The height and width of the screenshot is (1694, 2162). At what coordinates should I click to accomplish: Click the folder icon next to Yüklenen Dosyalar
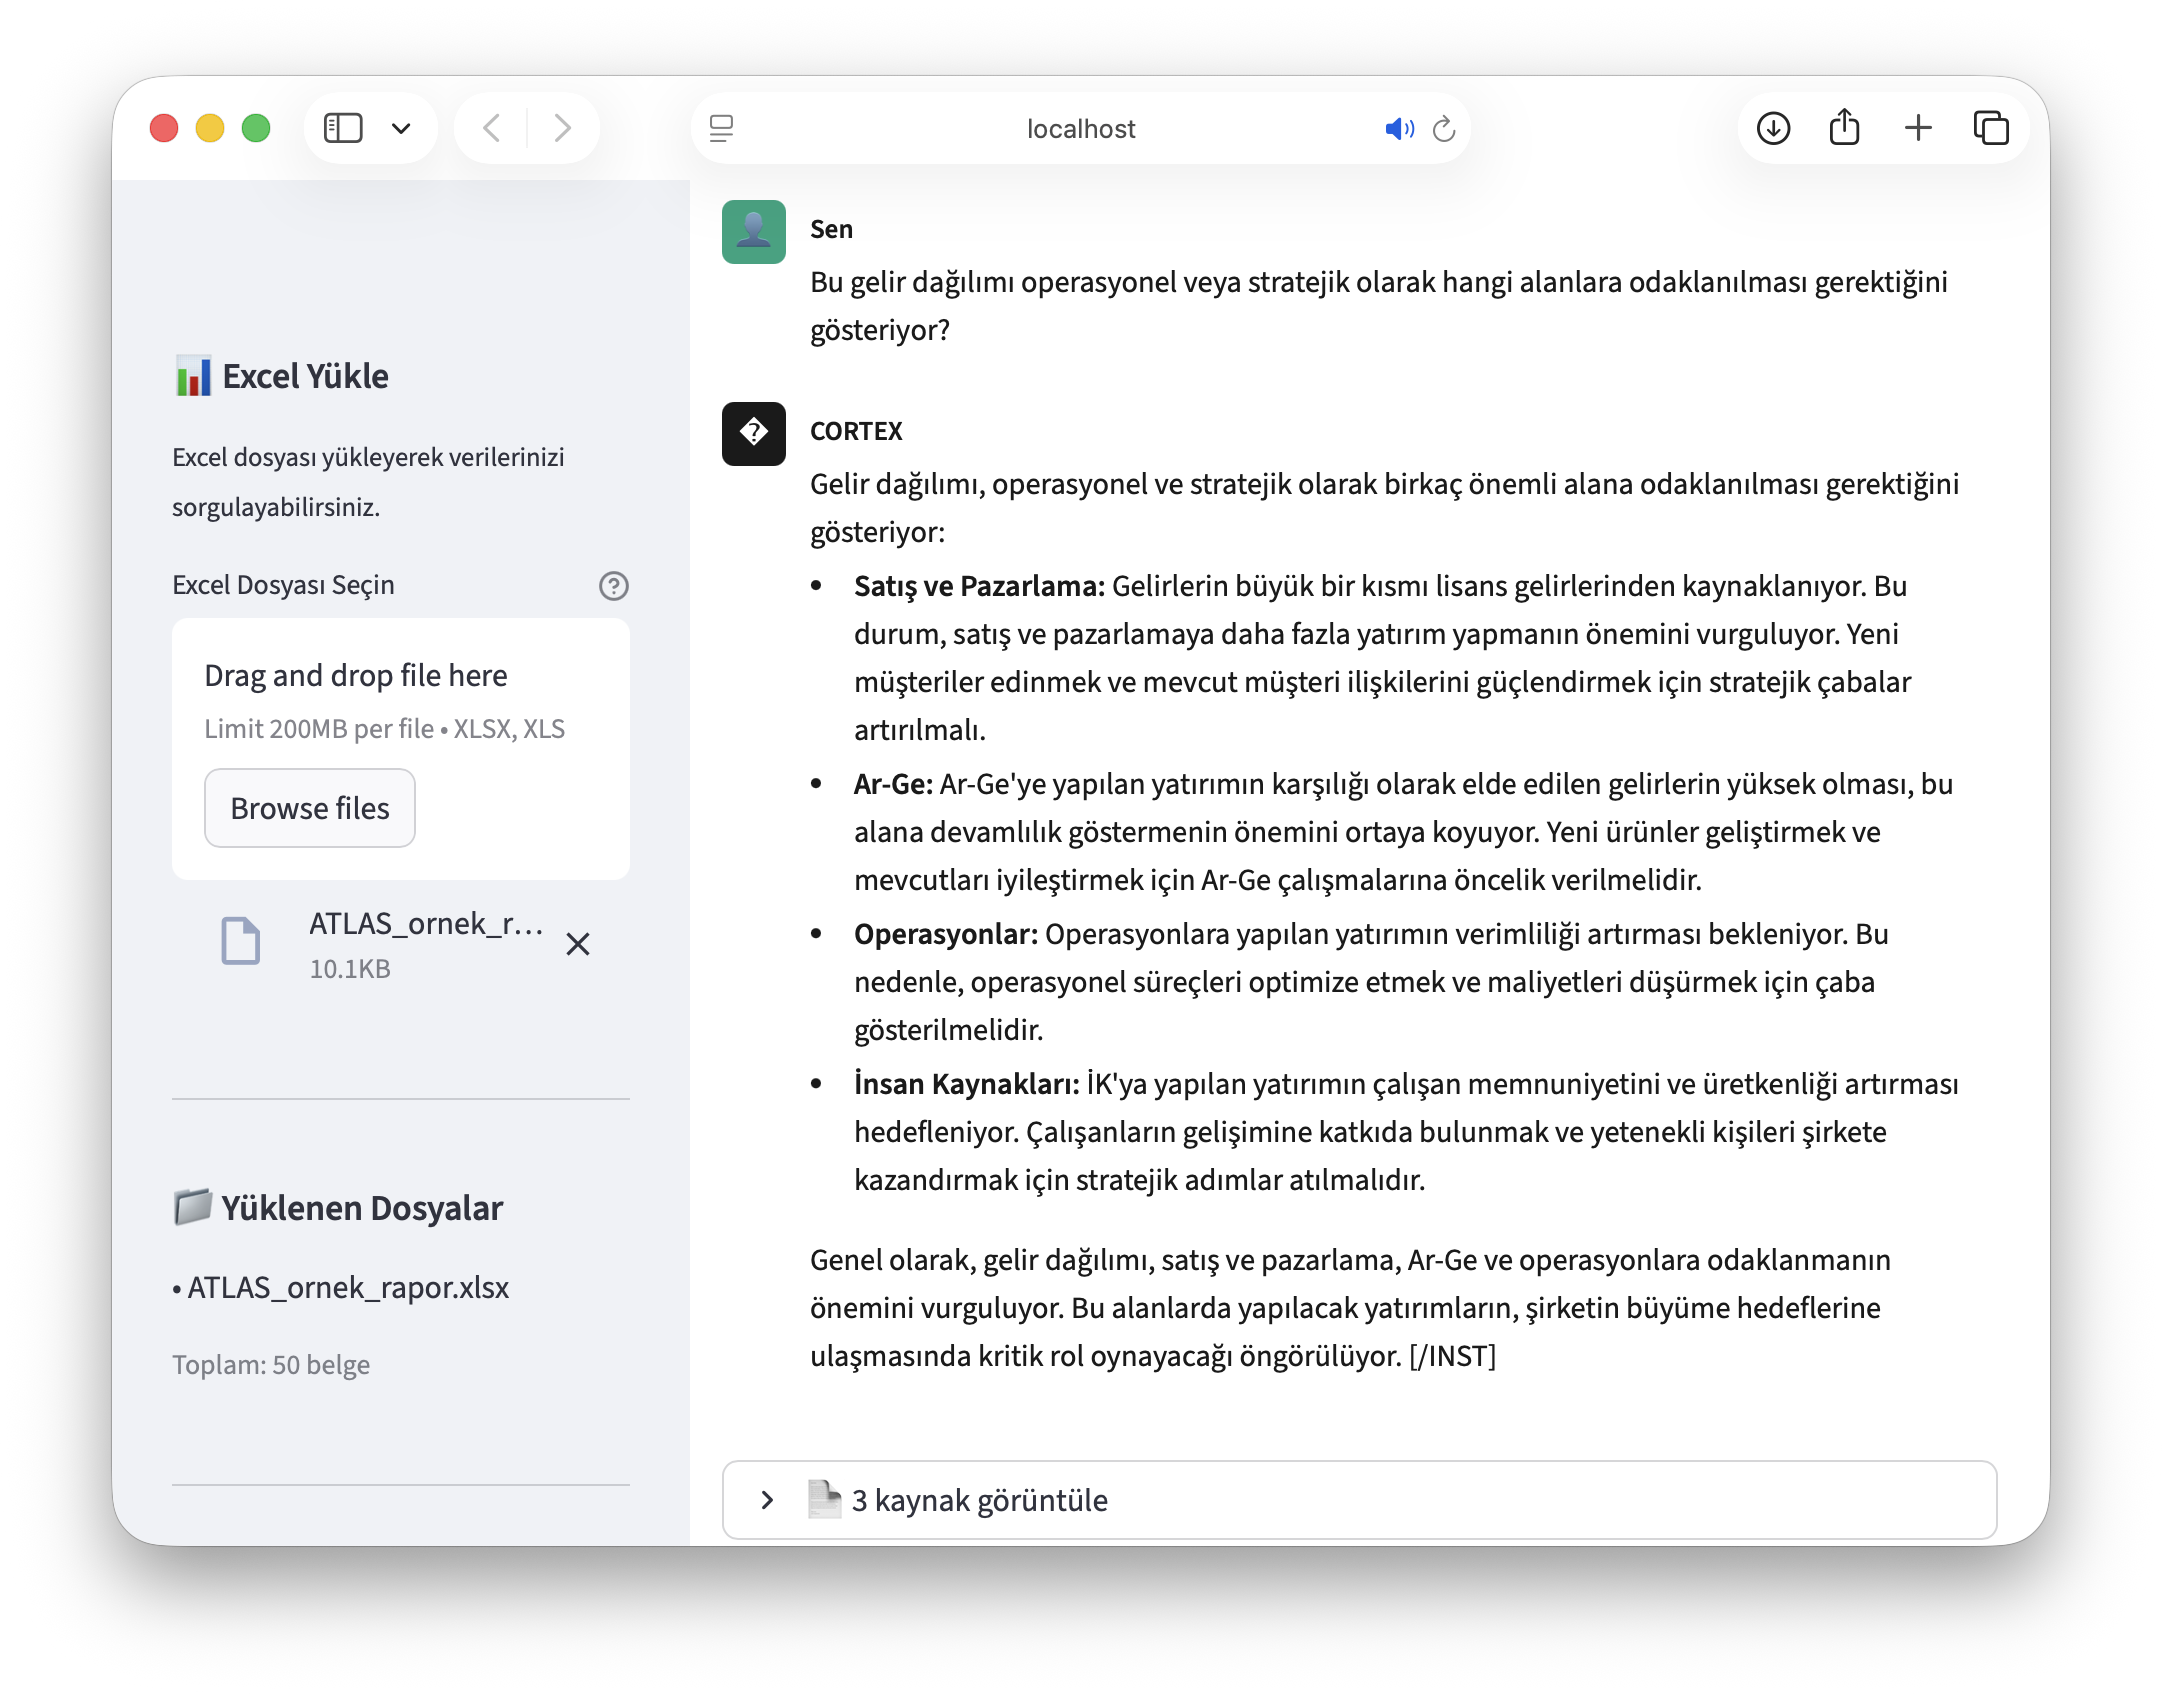pos(193,1207)
